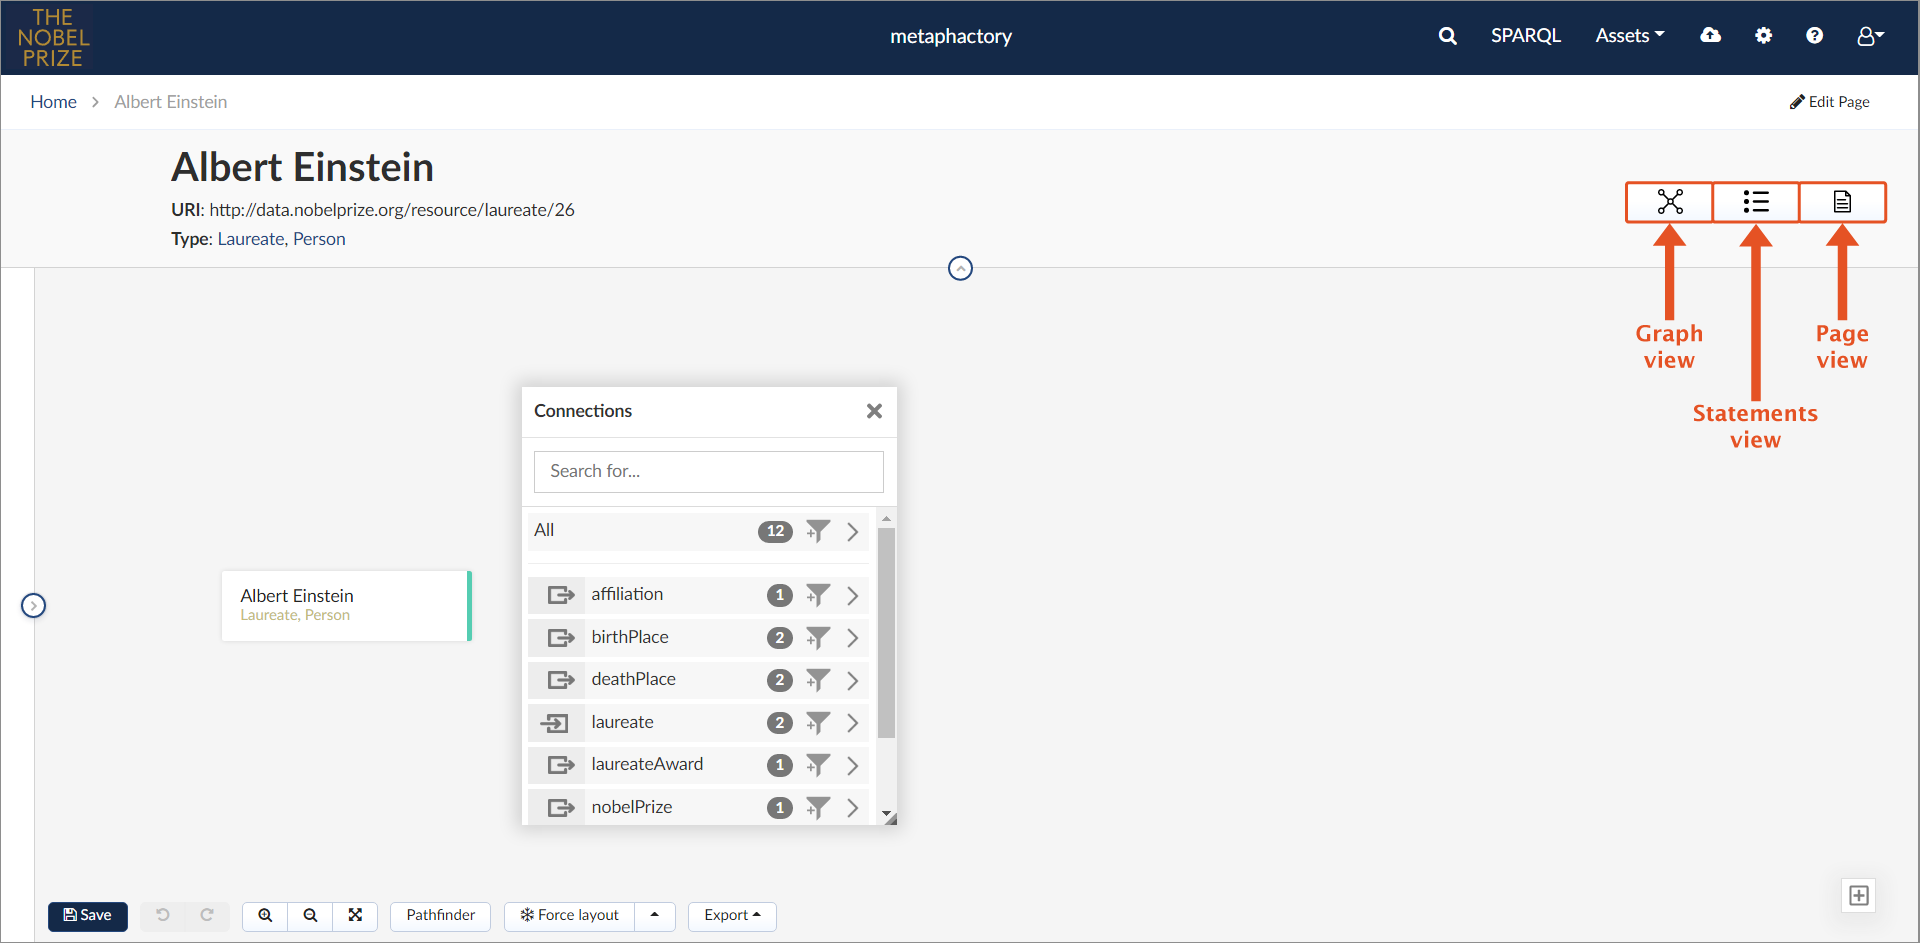Viewport: 1920px width, 943px height.
Task: Open the Force layout dropdown arrow
Action: tap(655, 916)
